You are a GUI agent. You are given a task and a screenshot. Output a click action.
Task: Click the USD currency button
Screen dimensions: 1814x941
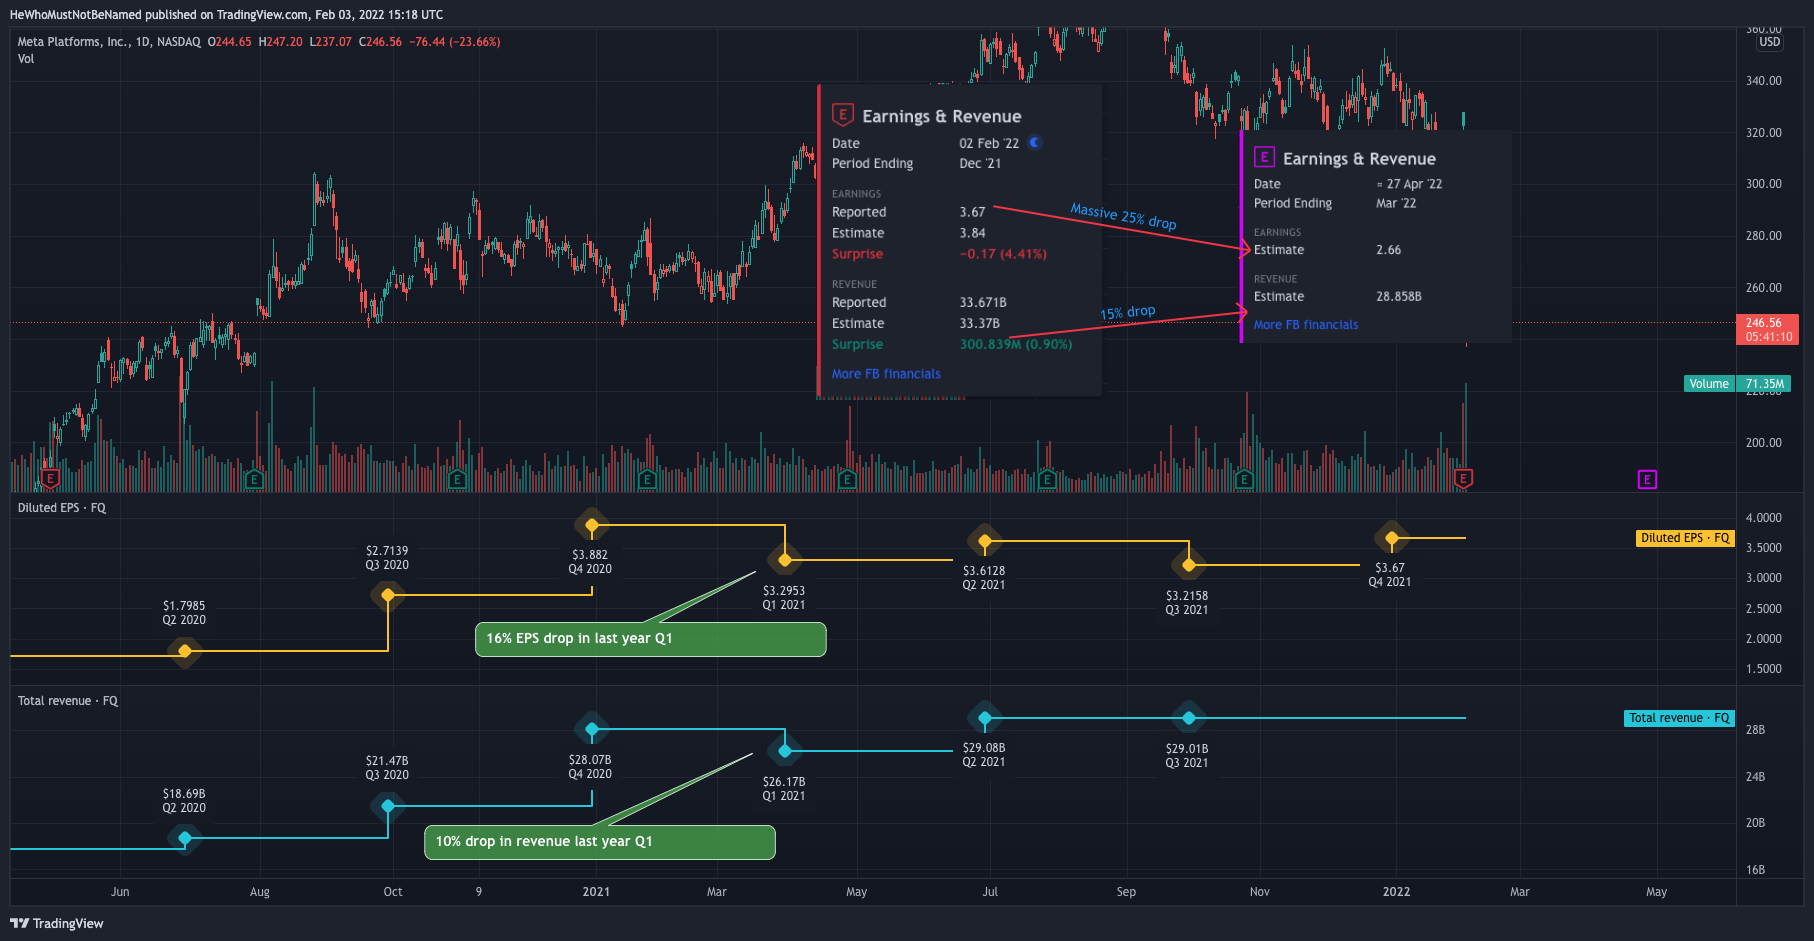[1769, 42]
